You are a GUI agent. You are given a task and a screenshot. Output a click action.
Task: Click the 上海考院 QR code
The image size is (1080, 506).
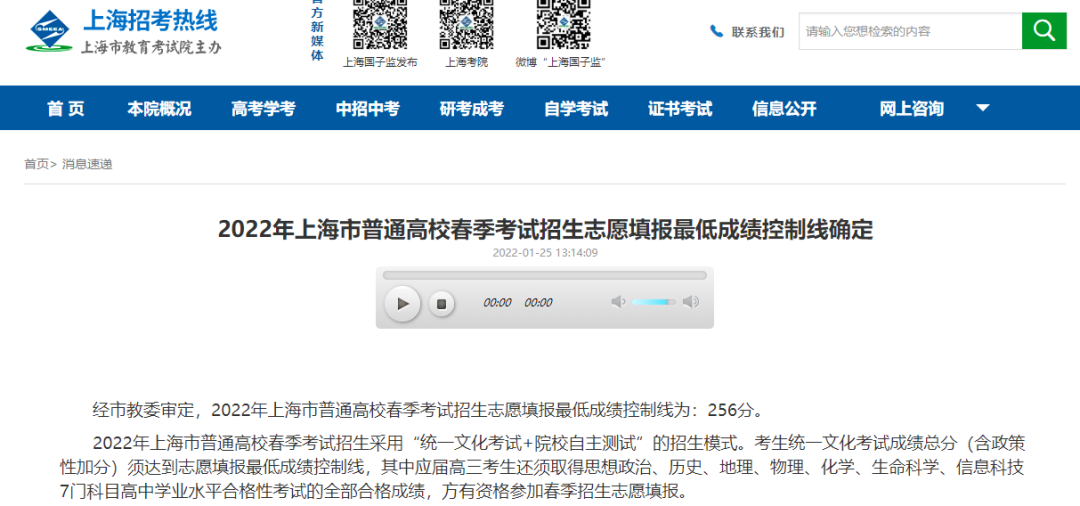coord(466,24)
